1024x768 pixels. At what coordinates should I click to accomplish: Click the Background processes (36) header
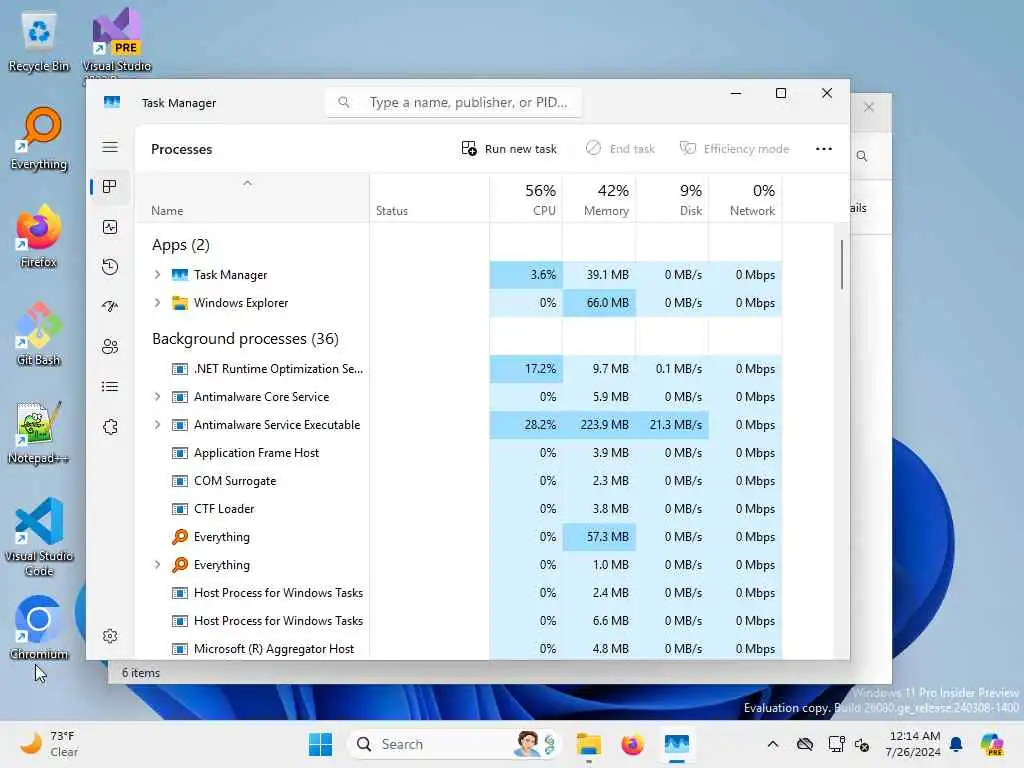click(x=245, y=339)
